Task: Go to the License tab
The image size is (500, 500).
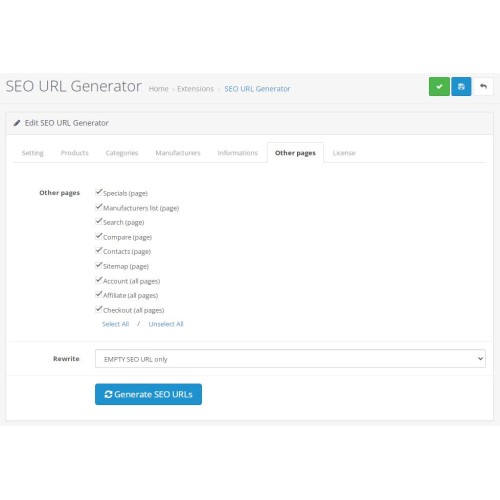Action: point(344,153)
